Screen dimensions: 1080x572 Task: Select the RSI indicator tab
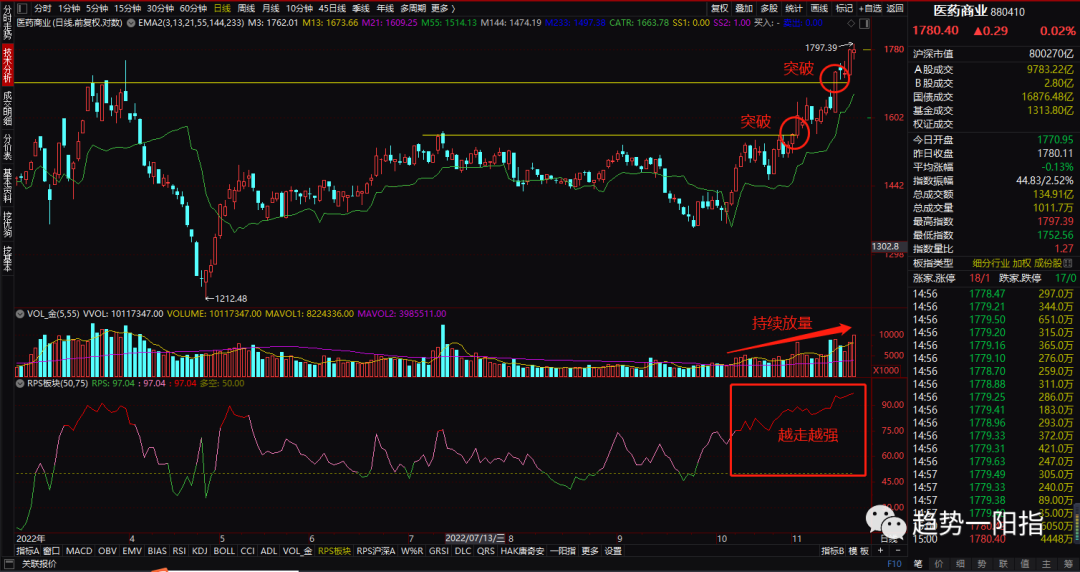pyautogui.click(x=179, y=551)
